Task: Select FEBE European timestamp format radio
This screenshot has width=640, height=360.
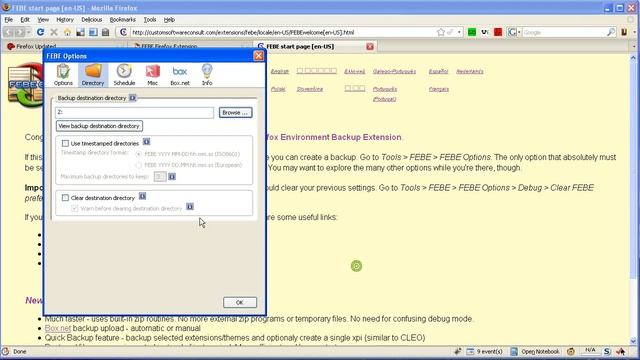Action: pyautogui.click(x=139, y=165)
